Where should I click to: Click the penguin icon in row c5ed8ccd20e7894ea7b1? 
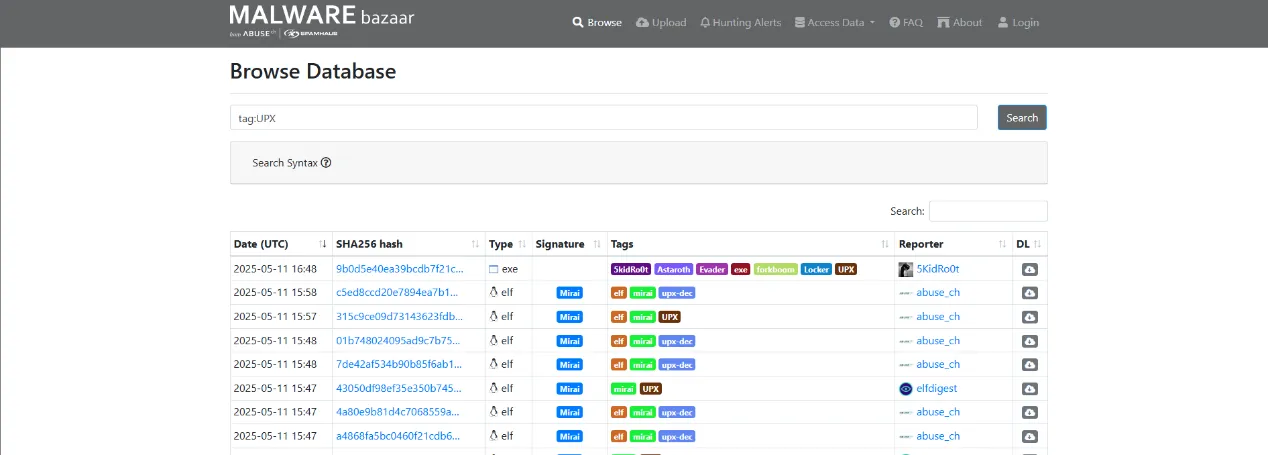(x=493, y=293)
